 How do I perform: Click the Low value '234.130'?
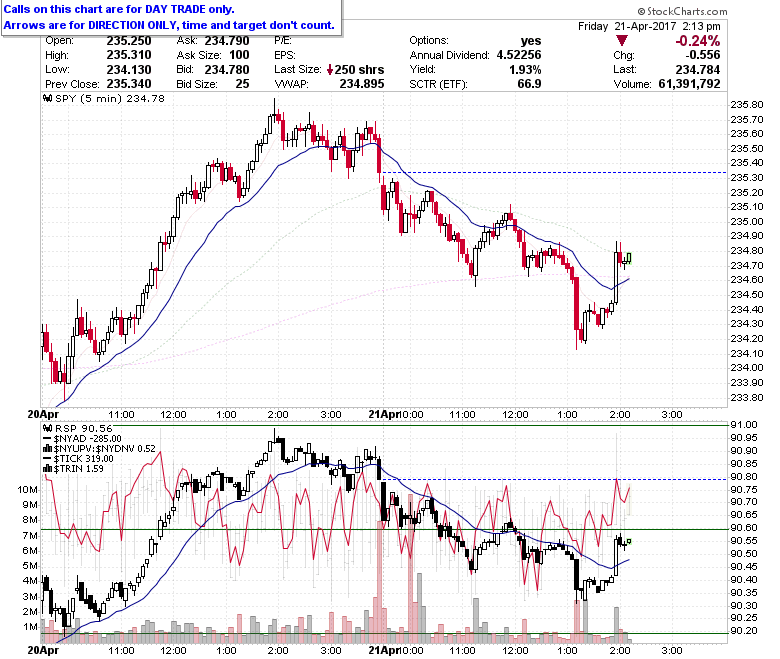[129, 70]
